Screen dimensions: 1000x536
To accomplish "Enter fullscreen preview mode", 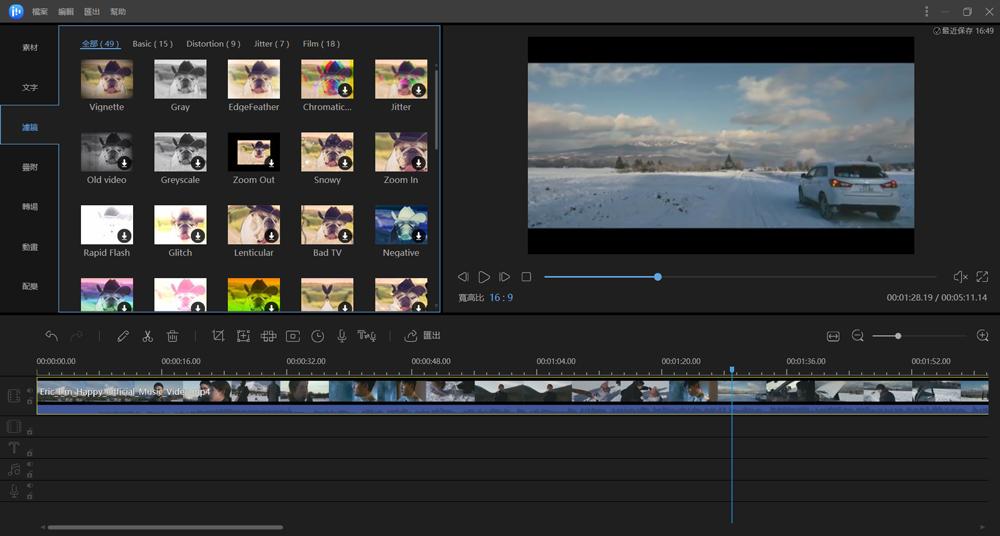I will point(982,277).
